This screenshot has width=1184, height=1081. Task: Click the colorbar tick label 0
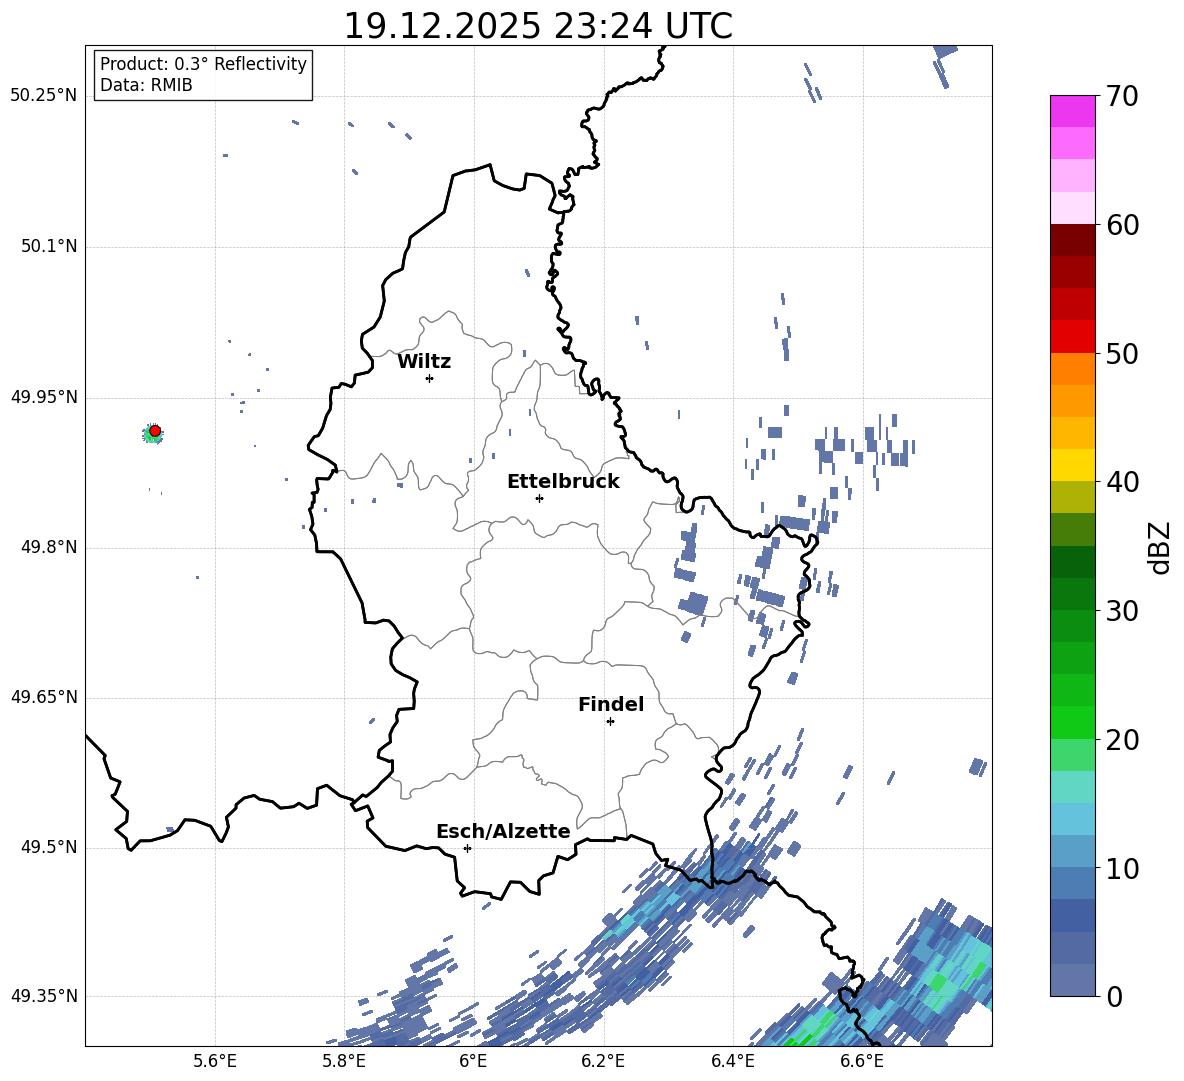(x=1114, y=996)
